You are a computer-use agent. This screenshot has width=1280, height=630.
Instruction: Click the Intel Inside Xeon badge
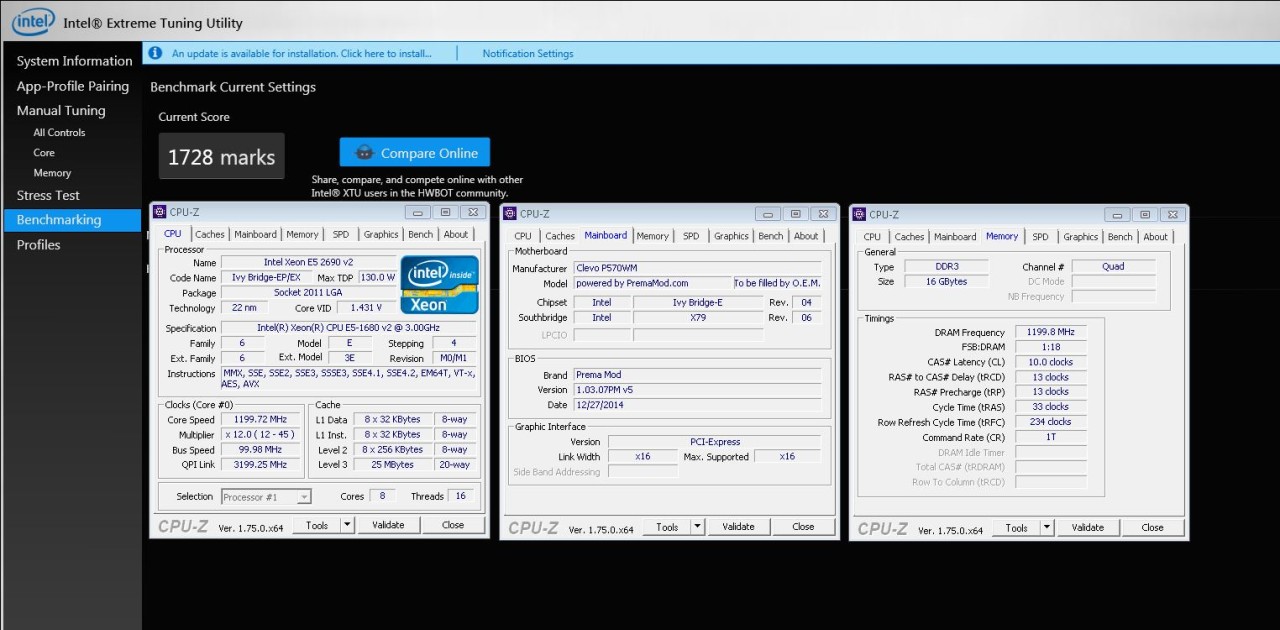click(440, 285)
